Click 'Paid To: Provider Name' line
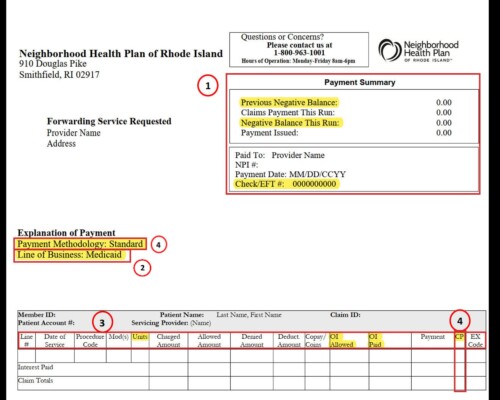The width and height of the screenshot is (500, 400). (280, 155)
